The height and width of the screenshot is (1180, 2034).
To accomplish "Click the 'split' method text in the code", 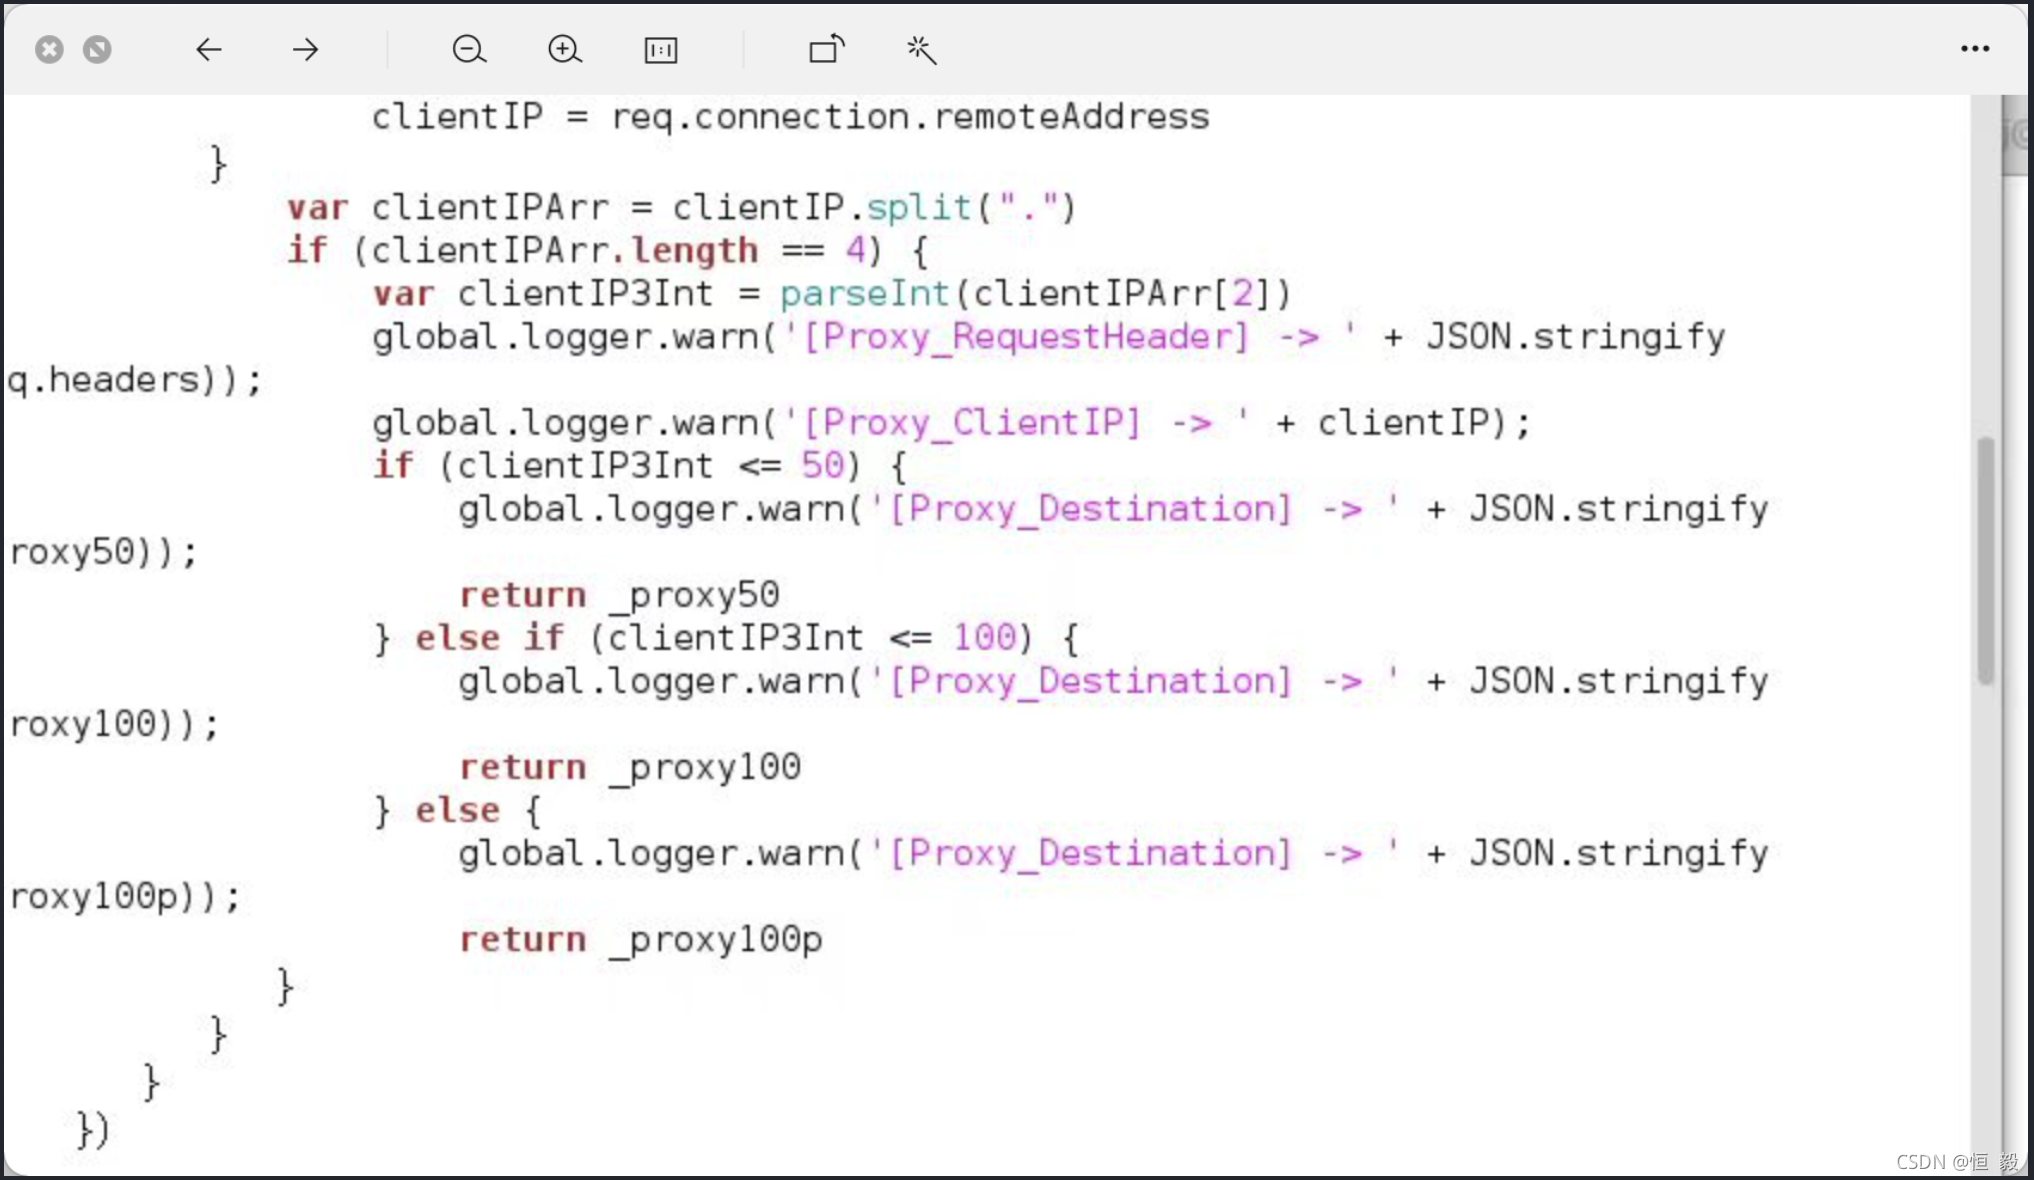I will (x=918, y=207).
